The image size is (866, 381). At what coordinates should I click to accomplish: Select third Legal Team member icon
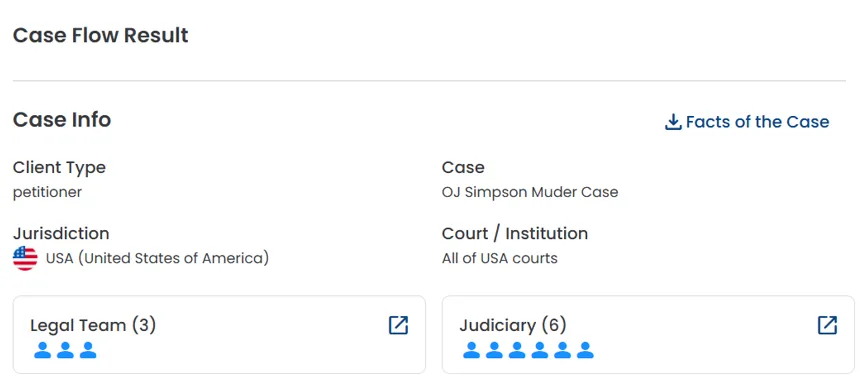[88, 350]
